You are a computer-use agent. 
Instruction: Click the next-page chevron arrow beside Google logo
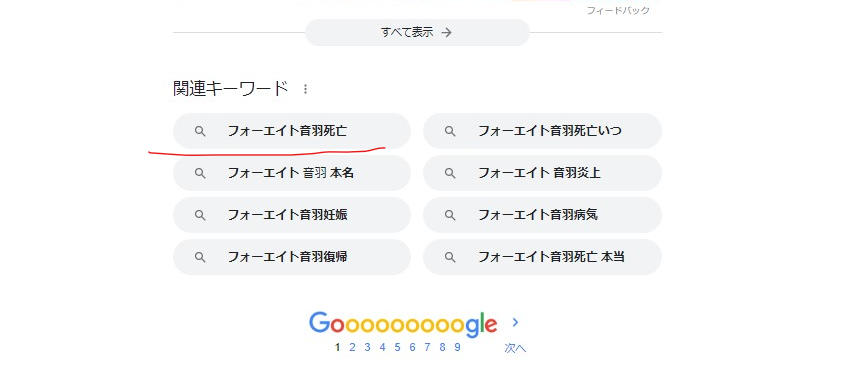pos(515,322)
